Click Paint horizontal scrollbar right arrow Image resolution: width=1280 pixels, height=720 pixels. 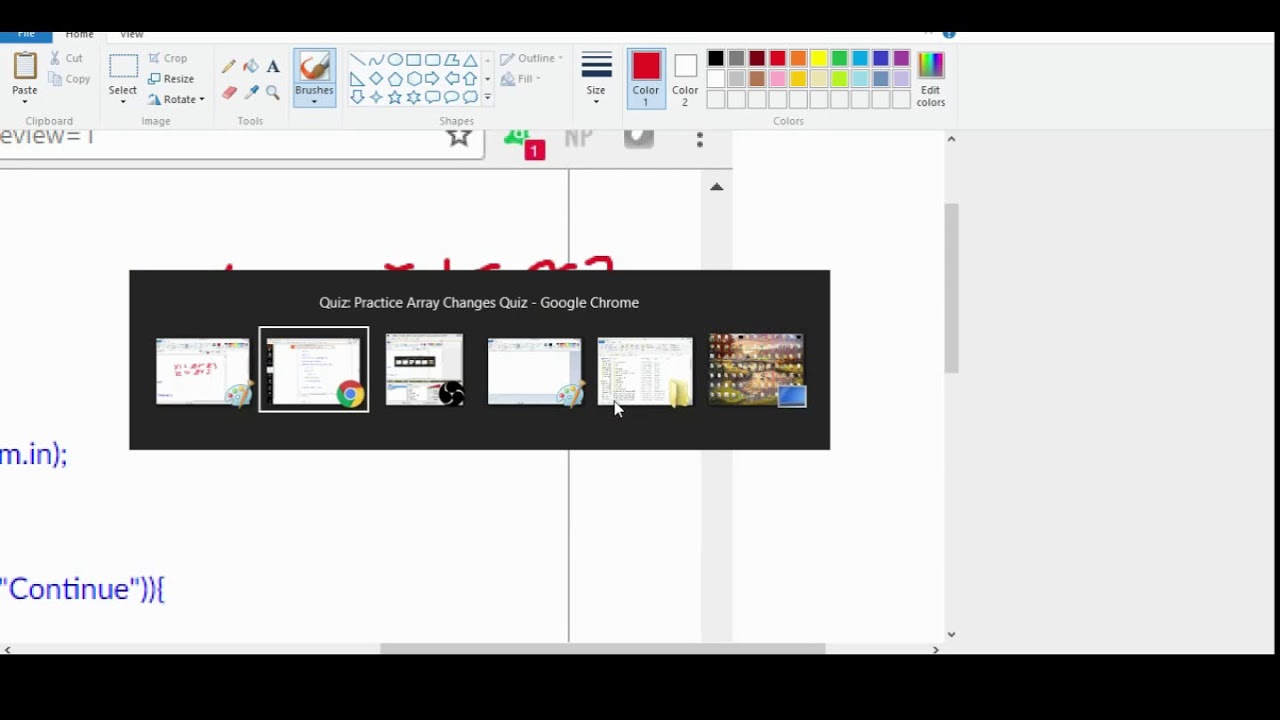pyautogui.click(x=935, y=650)
